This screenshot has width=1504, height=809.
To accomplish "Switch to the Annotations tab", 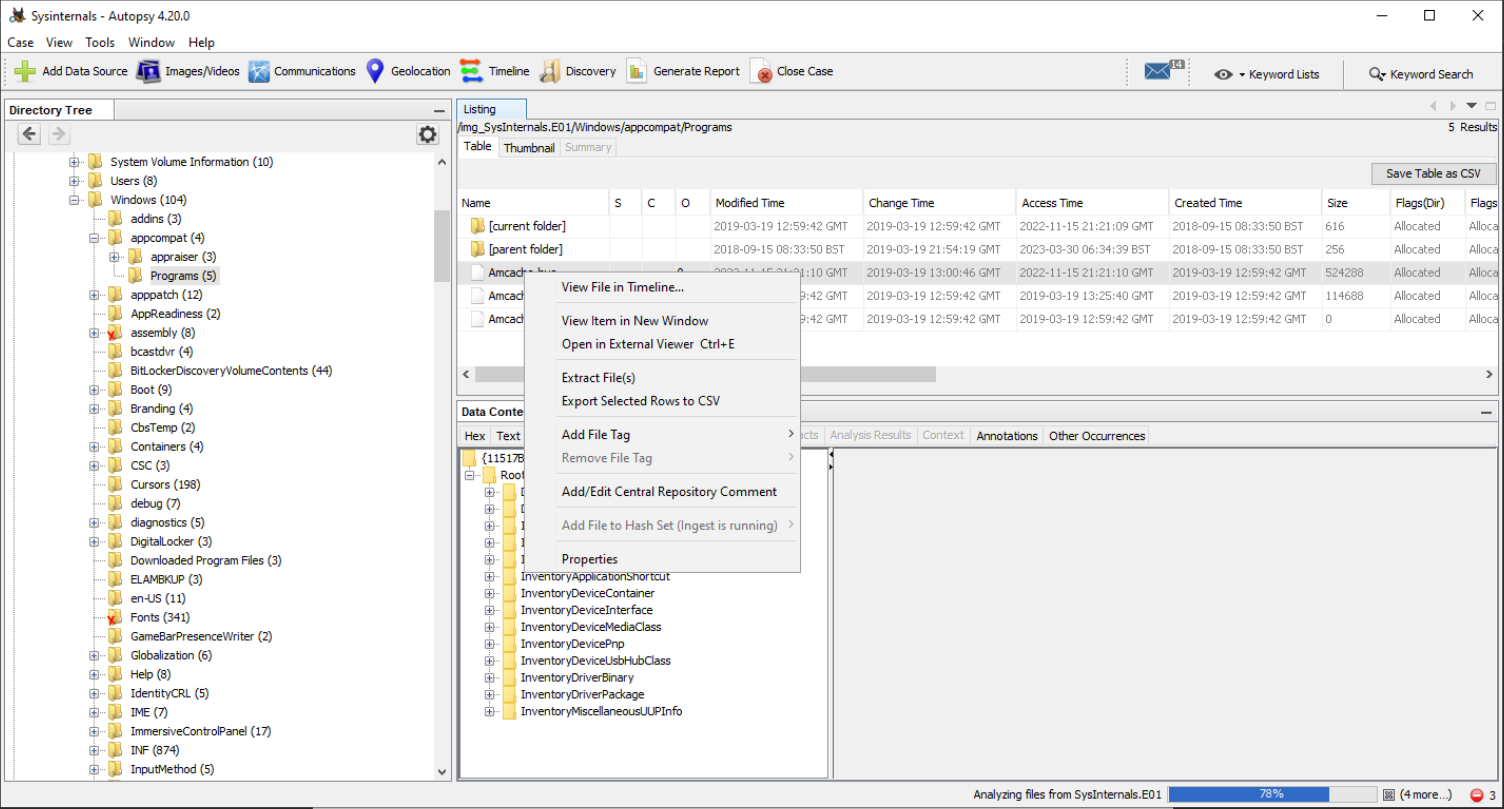I will (1007, 436).
